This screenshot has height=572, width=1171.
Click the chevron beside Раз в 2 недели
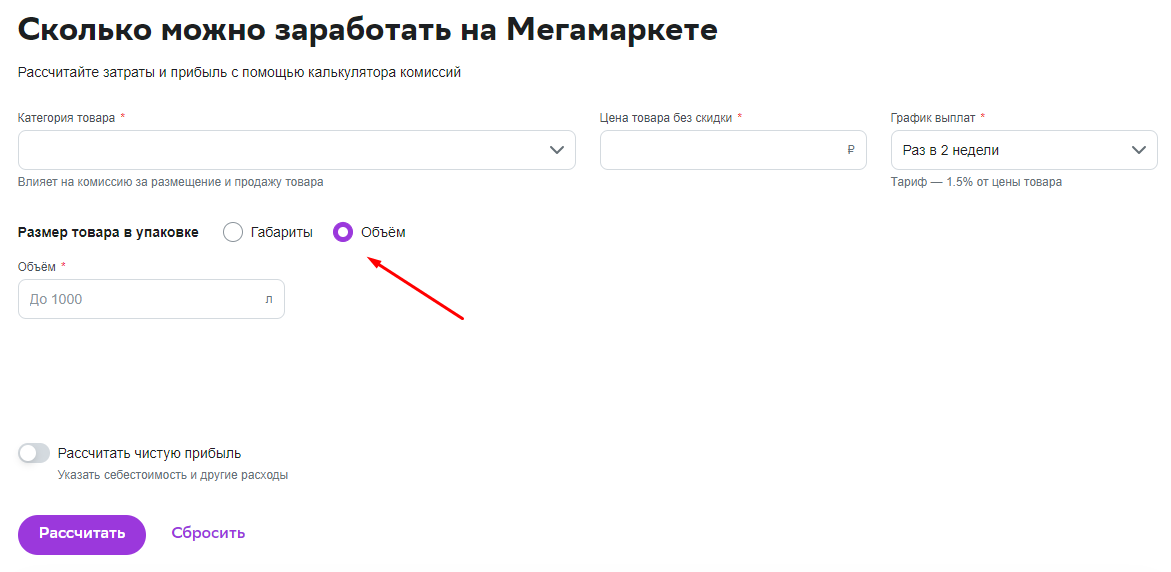coord(1139,150)
